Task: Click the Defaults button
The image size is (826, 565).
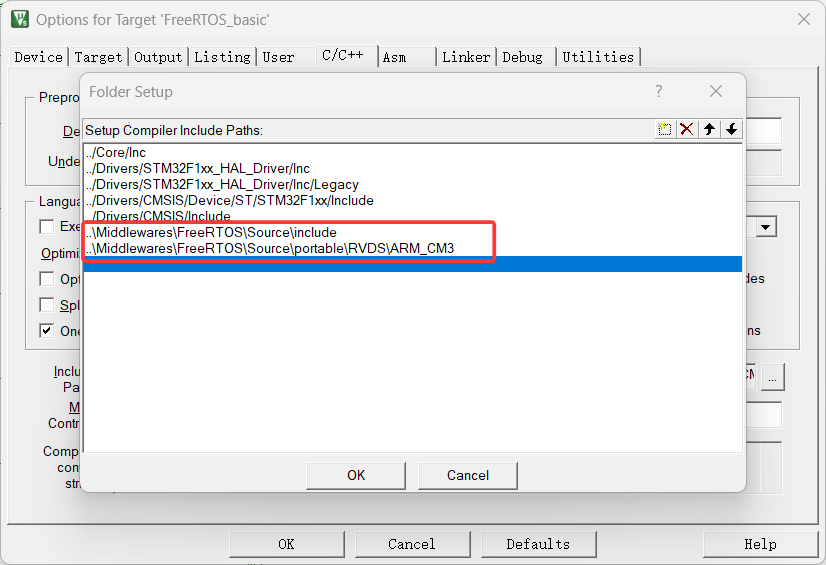Action: pos(538,544)
